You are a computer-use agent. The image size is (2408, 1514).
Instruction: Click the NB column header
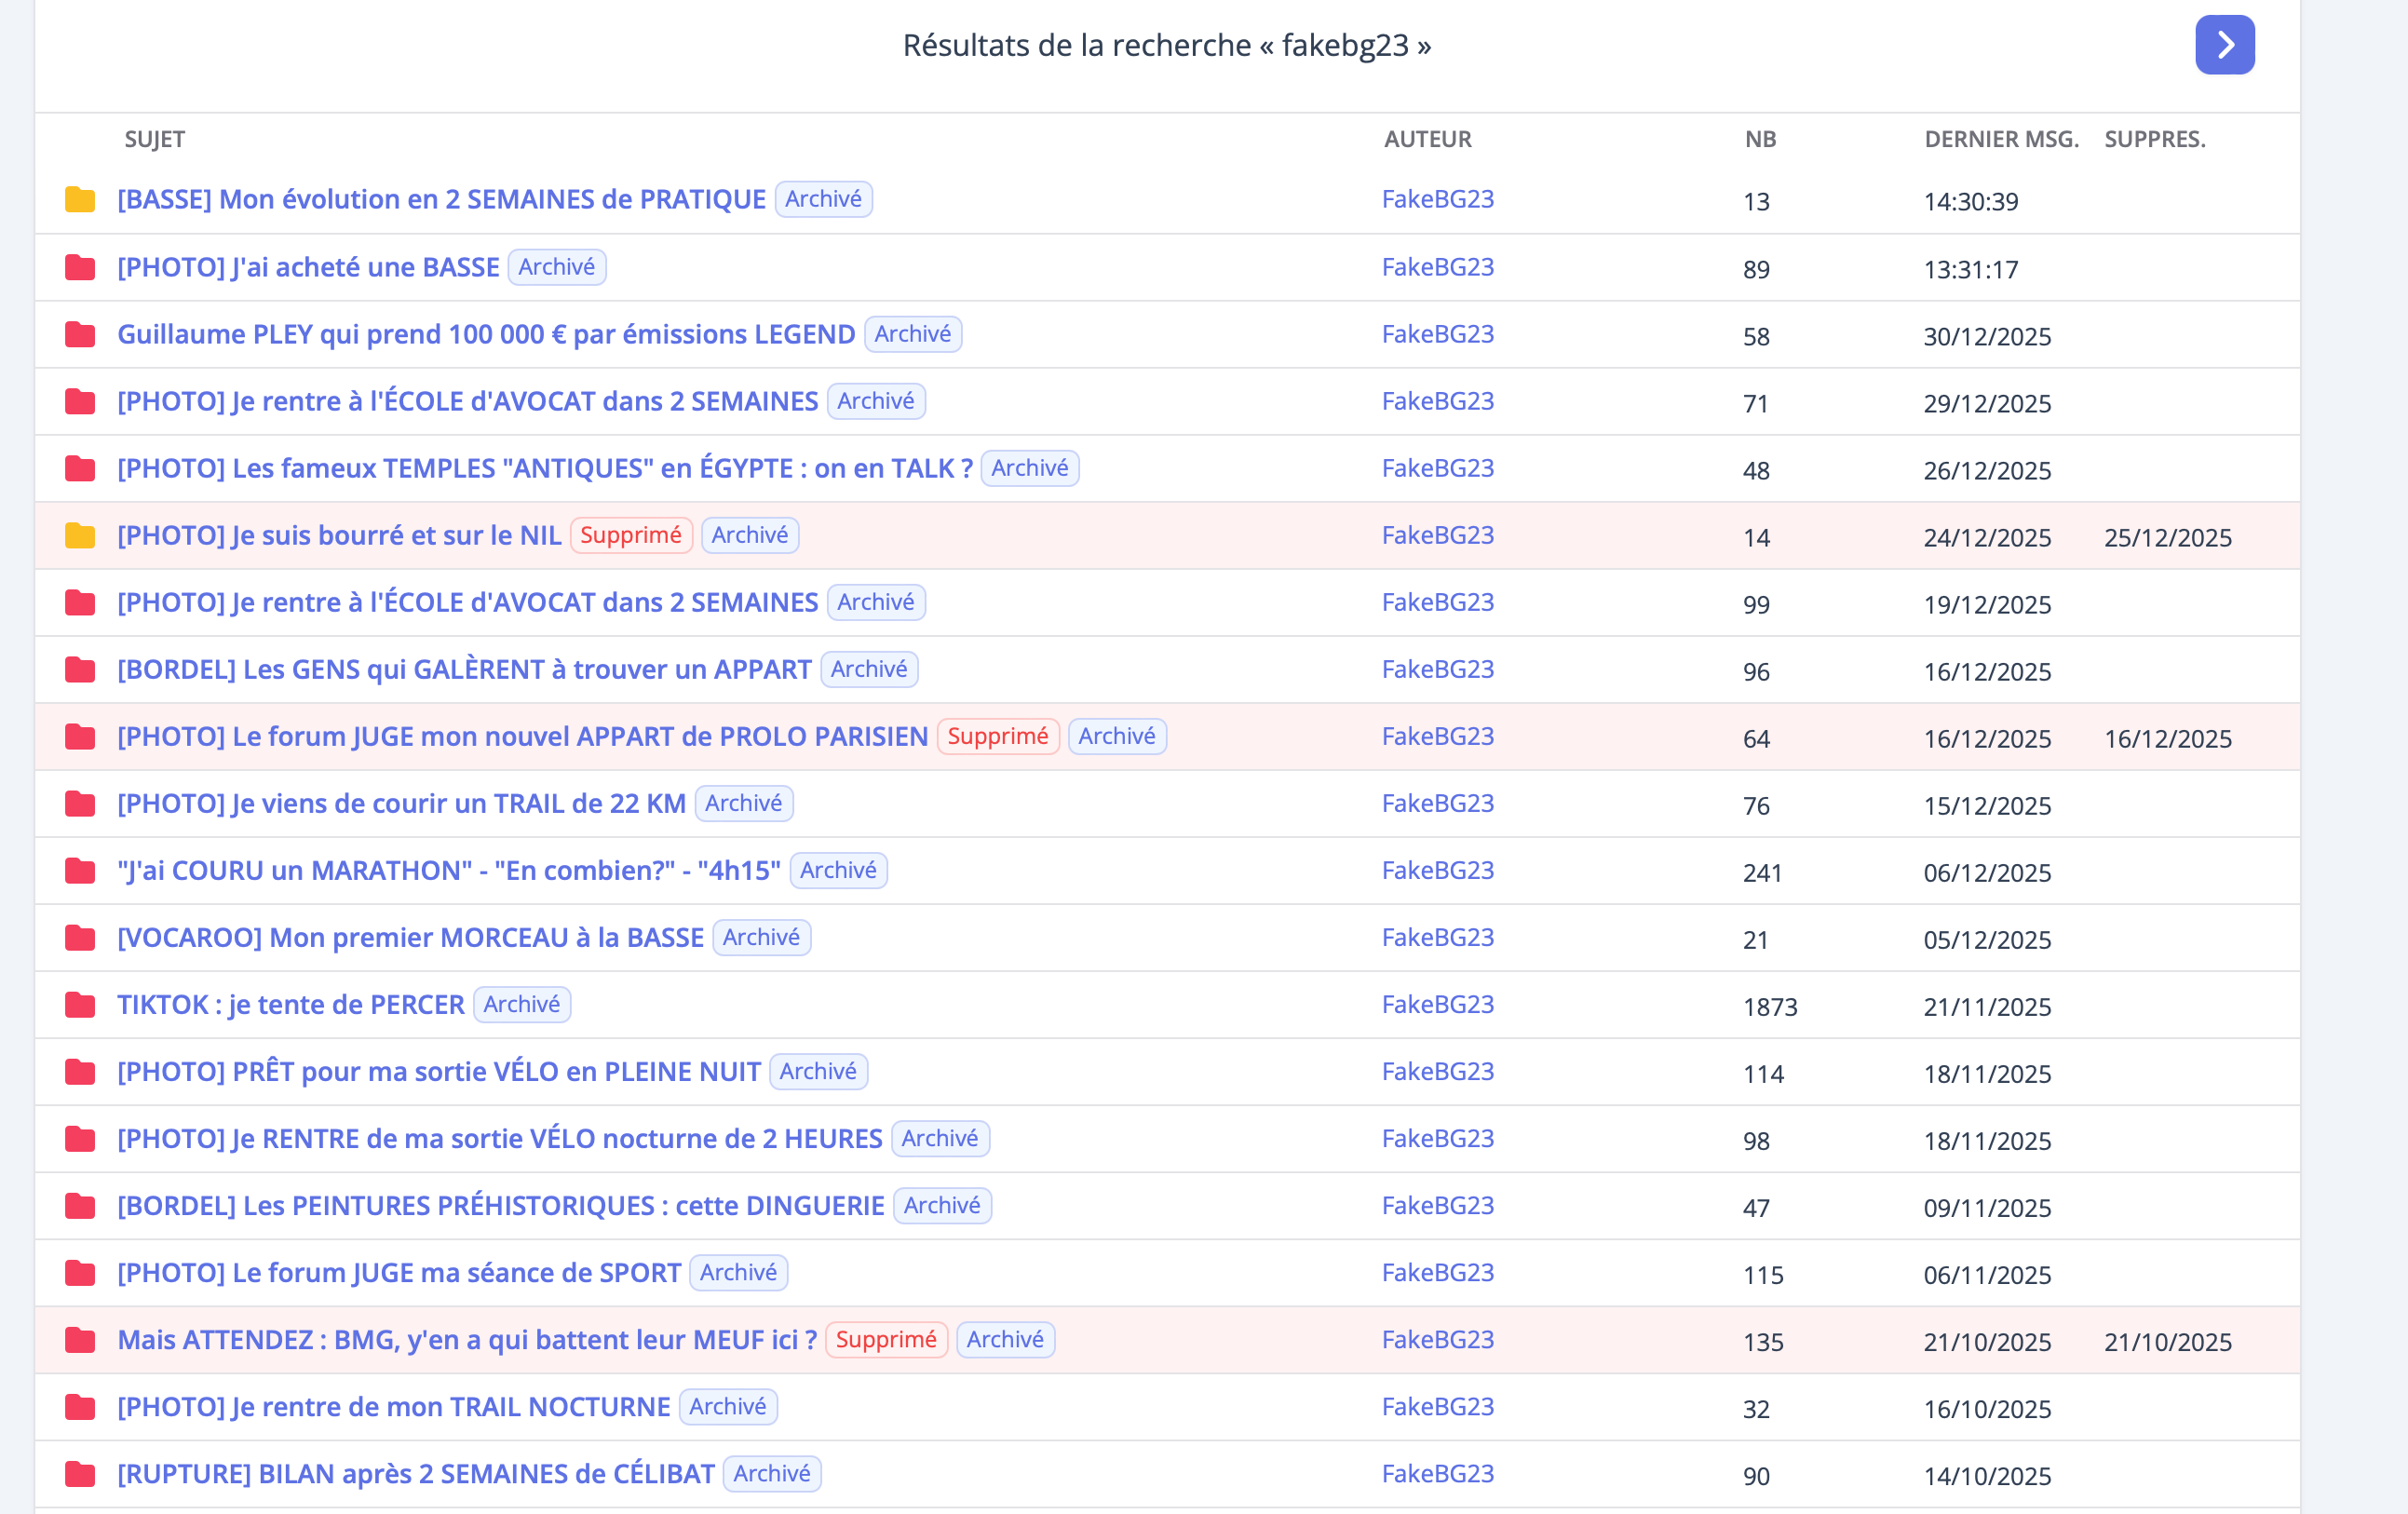[1760, 139]
